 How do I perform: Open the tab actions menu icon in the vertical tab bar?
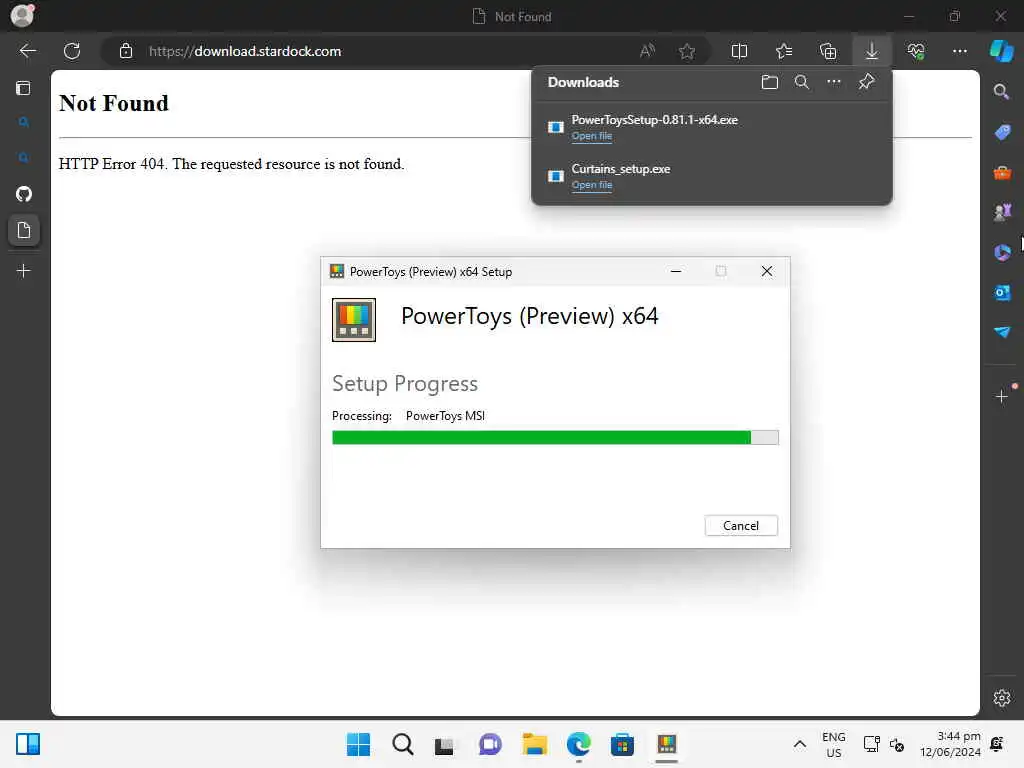(24, 88)
